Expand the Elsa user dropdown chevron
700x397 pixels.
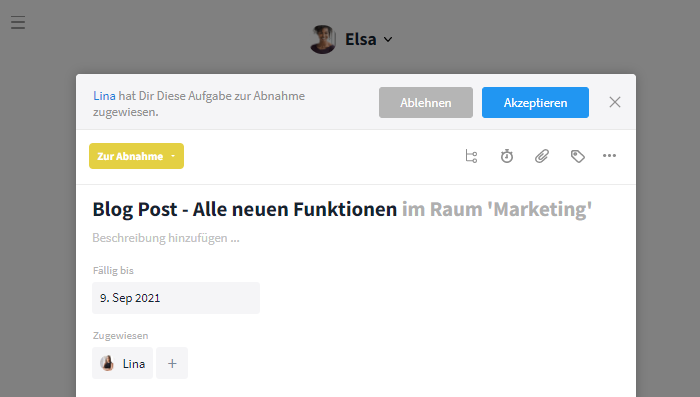click(388, 40)
